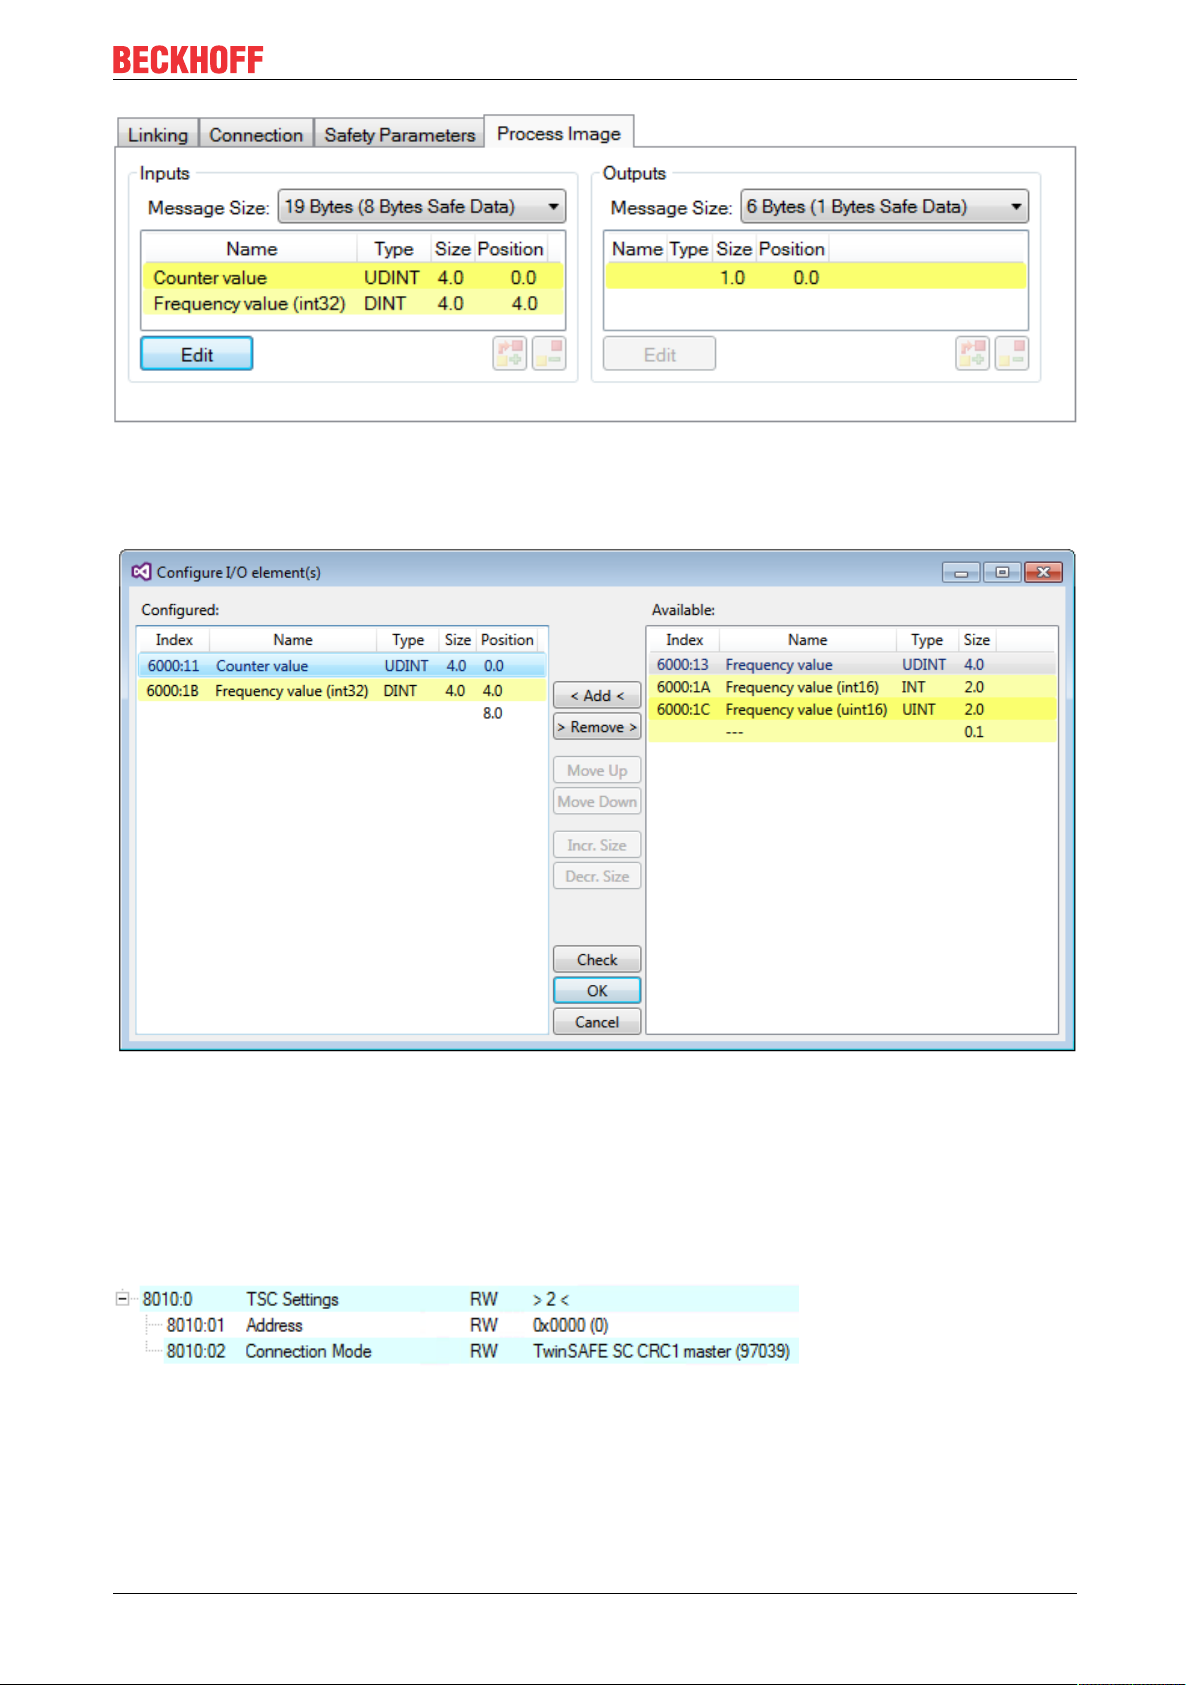Image resolution: width=1192 pixels, height=1685 pixels.
Task: Open the Linking tab
Action: coord(158,135)
